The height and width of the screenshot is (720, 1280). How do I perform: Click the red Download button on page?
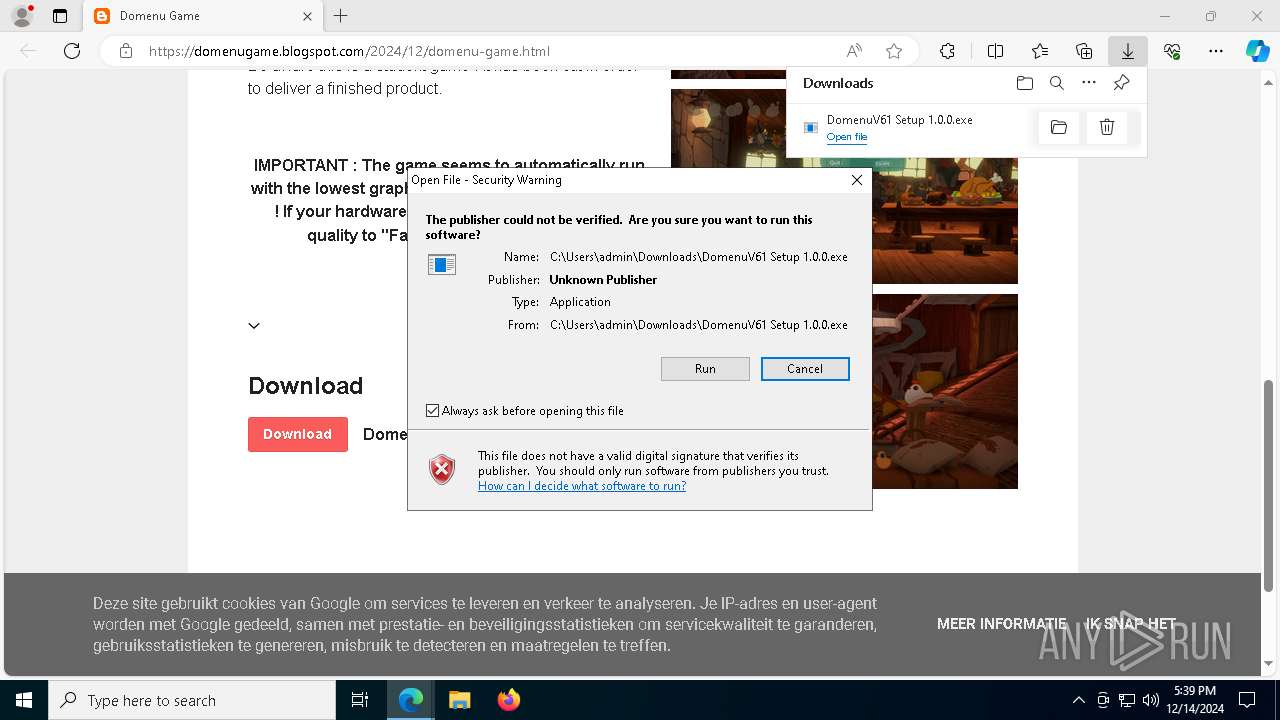(298, 434)
